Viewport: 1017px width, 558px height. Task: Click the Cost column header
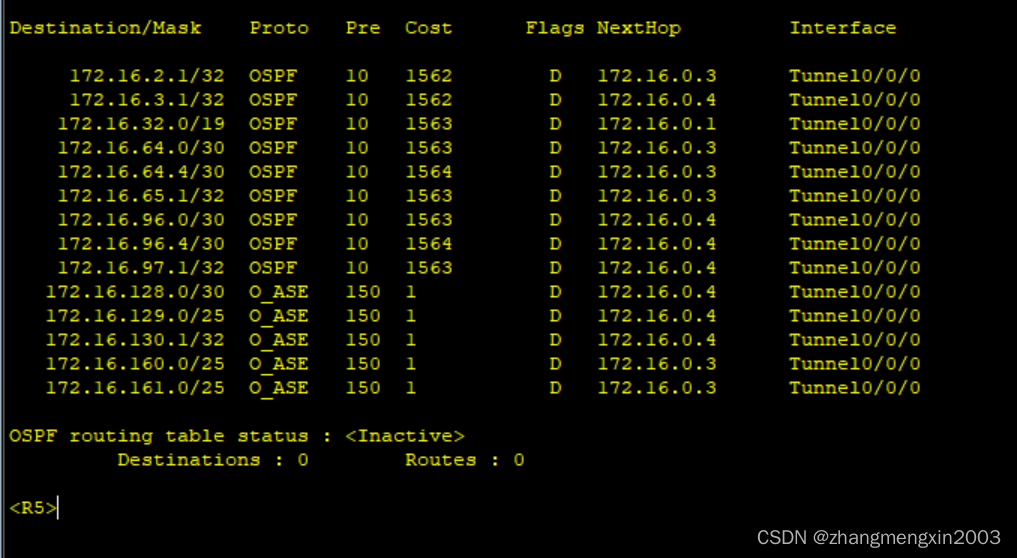click(428, 28)
